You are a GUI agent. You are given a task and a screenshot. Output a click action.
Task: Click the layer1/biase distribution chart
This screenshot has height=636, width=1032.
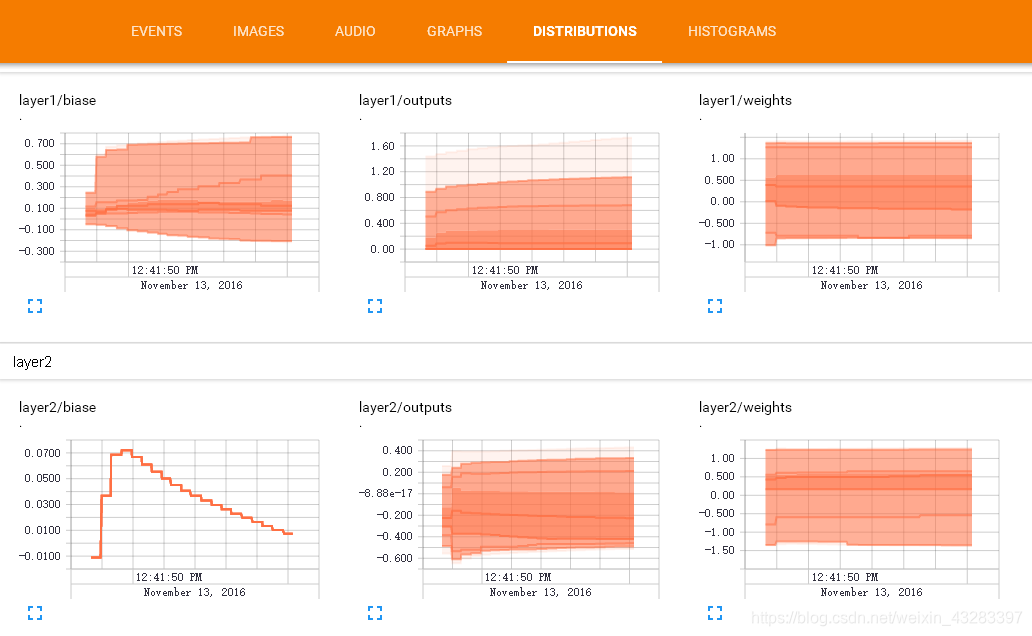(191, 198)
